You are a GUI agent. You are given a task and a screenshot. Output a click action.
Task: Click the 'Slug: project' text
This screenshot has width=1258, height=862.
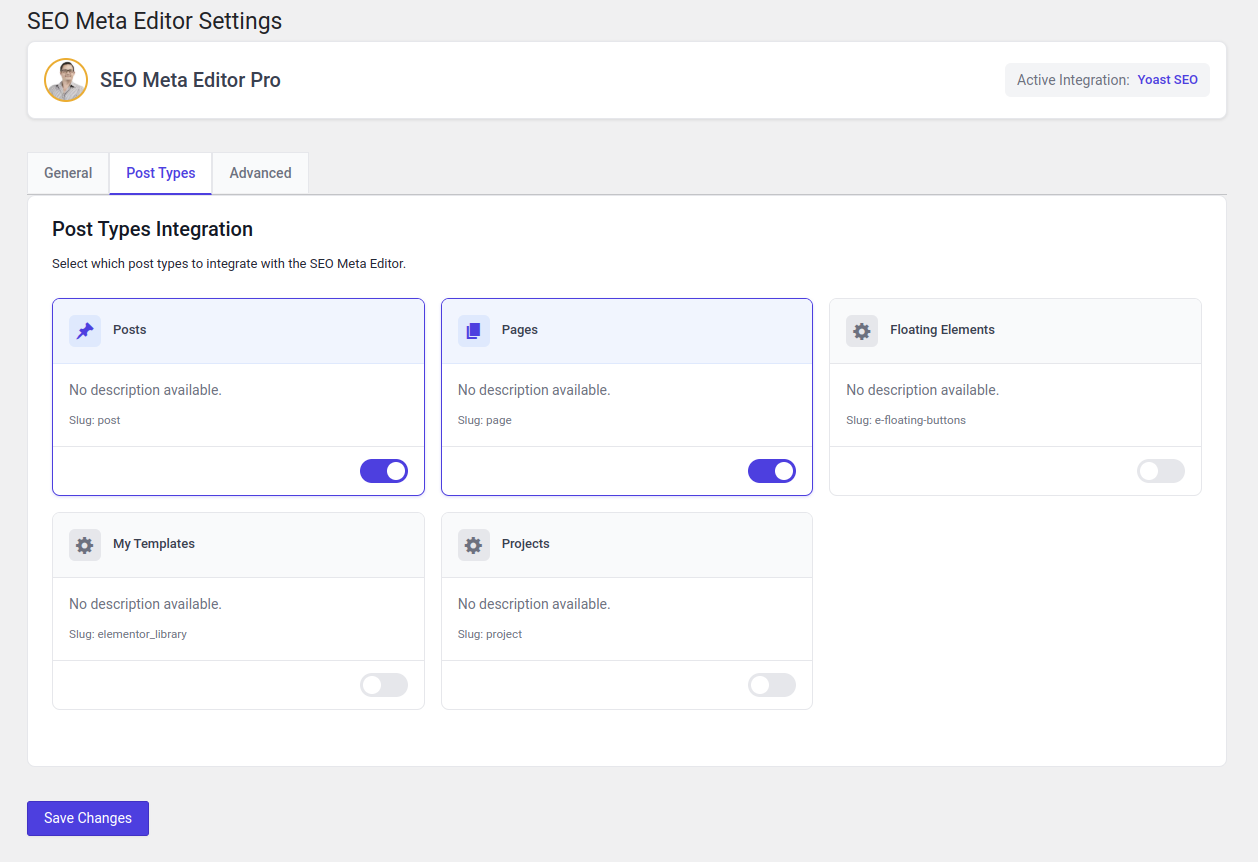490,634
